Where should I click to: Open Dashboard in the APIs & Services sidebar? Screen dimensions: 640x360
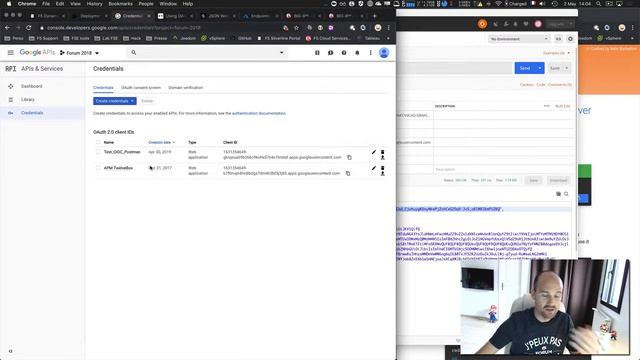31,86
